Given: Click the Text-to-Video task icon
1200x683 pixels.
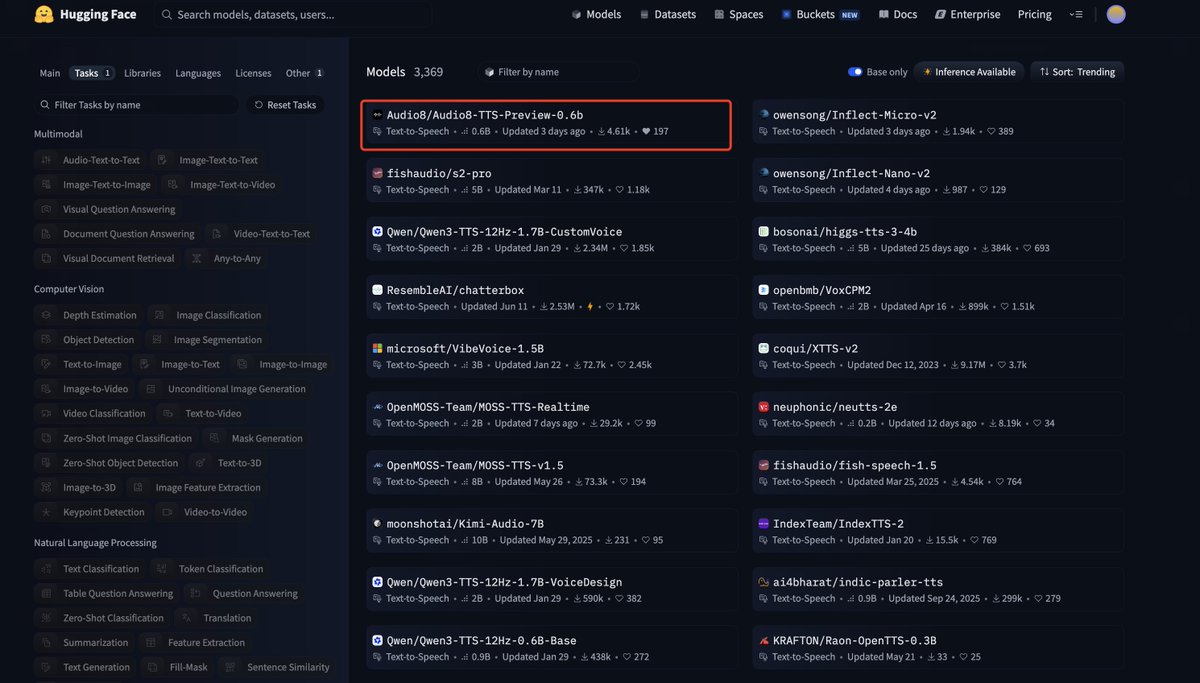Looking at the screenshot, I should coord(168,414).
